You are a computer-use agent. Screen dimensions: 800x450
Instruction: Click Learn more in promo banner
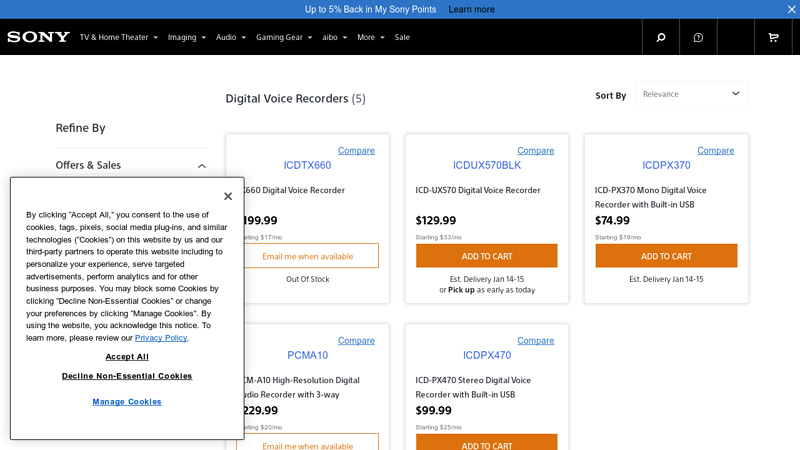click(x=471, y=9)
